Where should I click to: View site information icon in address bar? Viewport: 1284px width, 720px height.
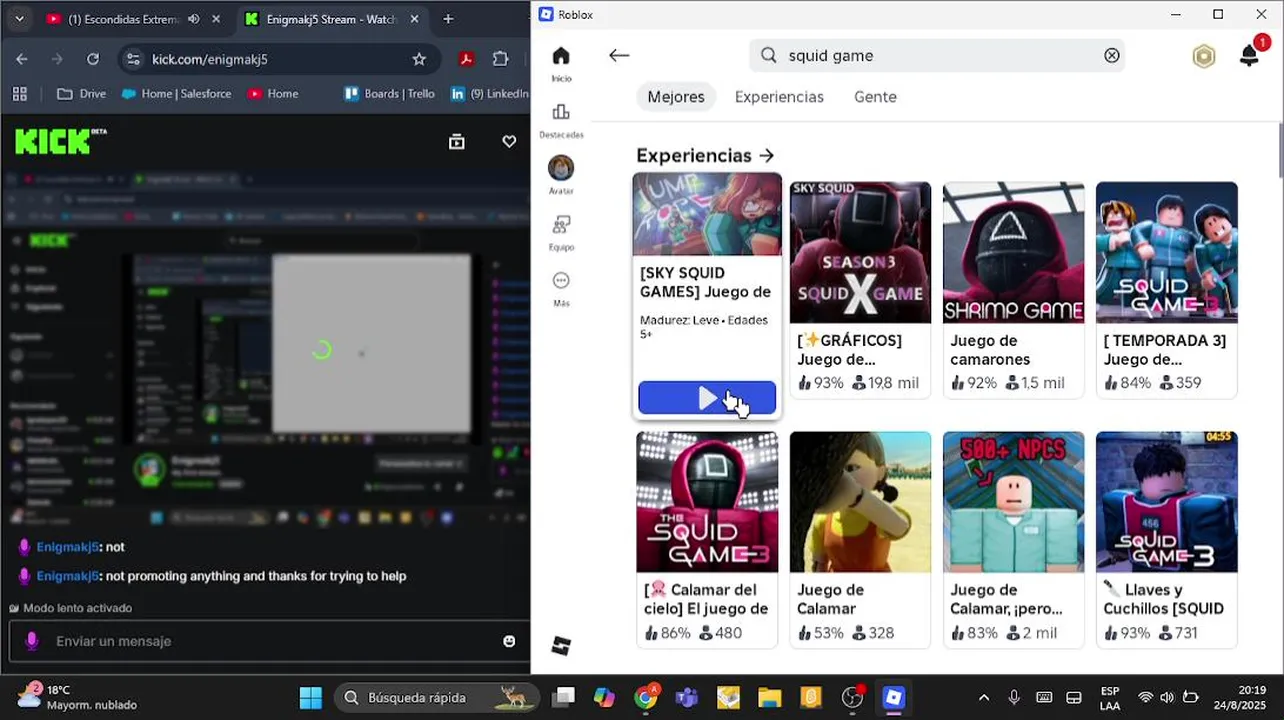(134, 59)
